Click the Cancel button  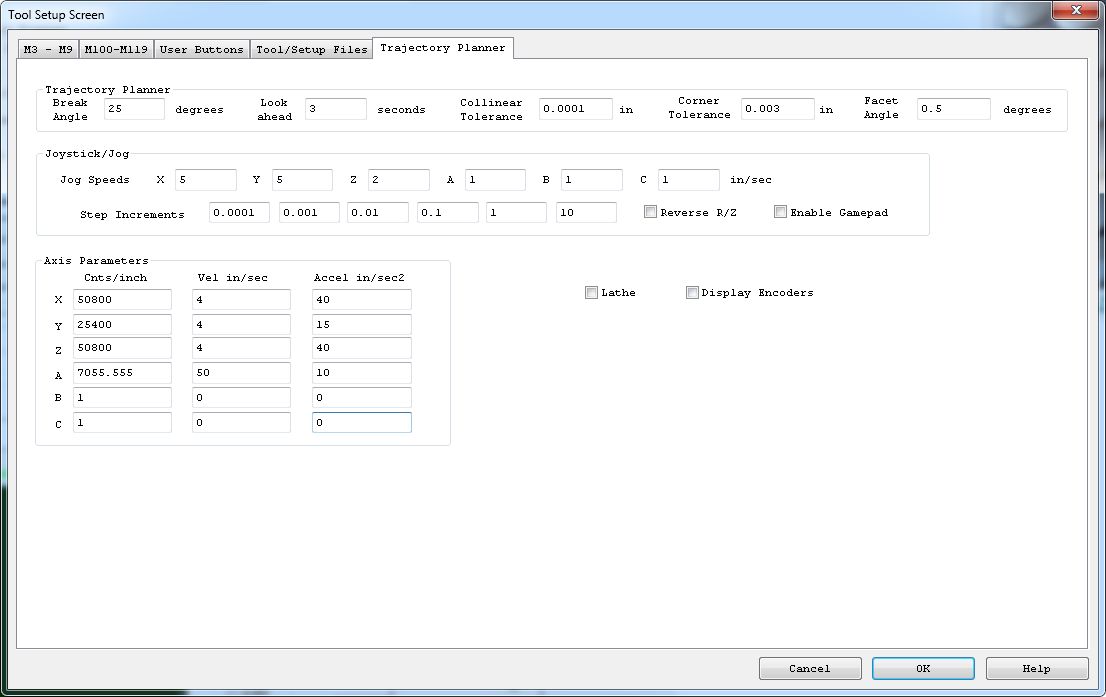pyautogui.click(x=810, y=668)
